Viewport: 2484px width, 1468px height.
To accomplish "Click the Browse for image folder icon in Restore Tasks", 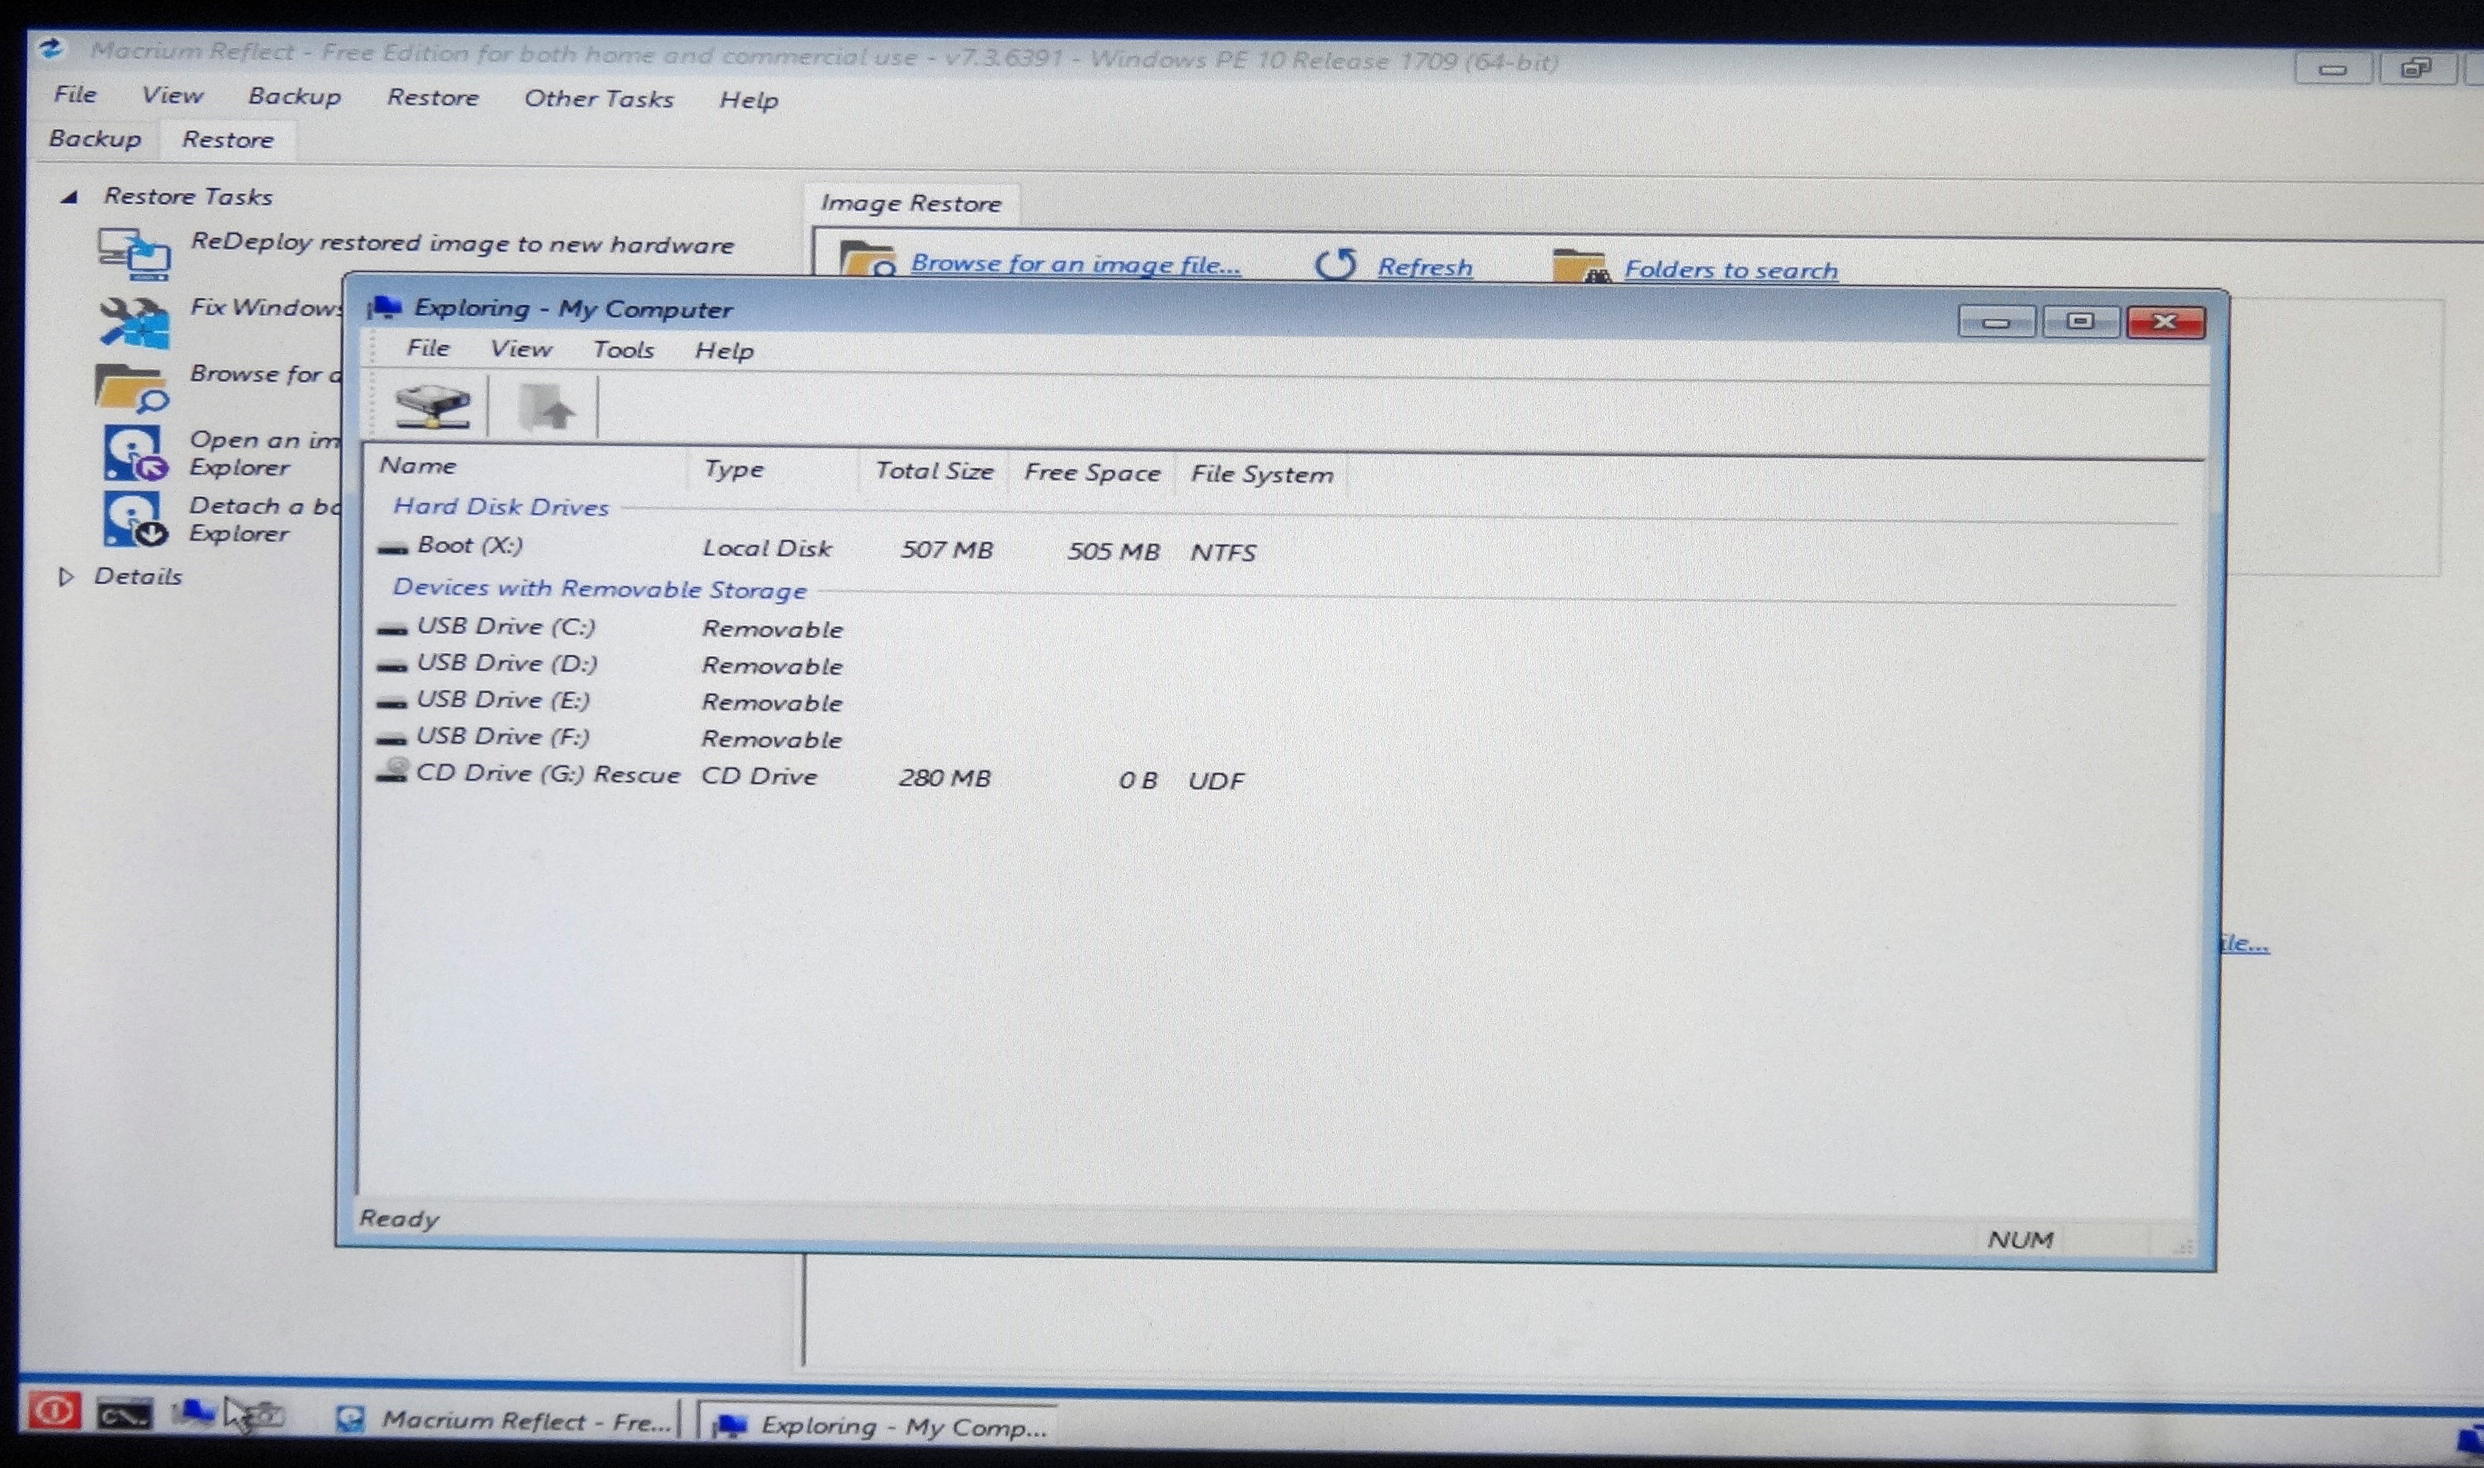I will 131,388.
